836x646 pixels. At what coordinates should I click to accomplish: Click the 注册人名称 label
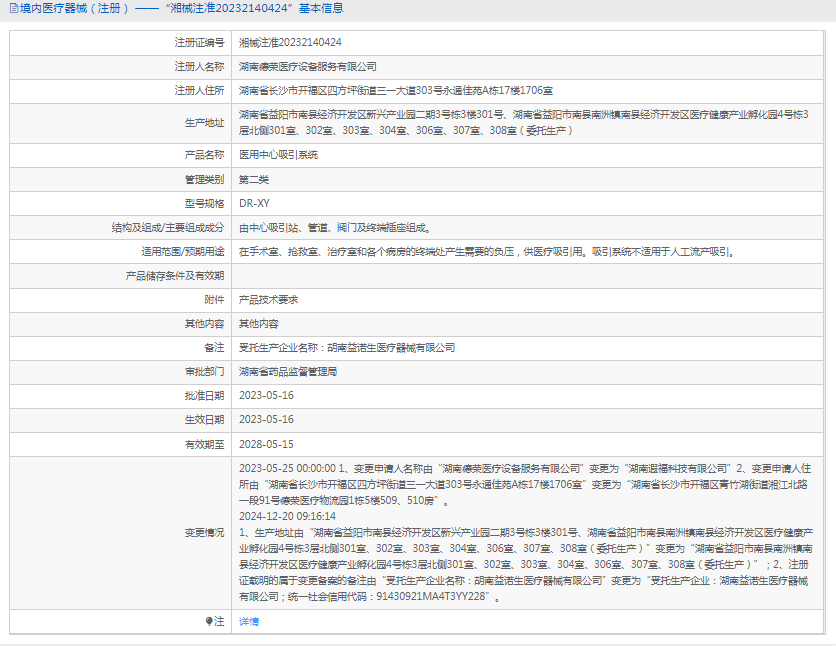tap(199, 67)
